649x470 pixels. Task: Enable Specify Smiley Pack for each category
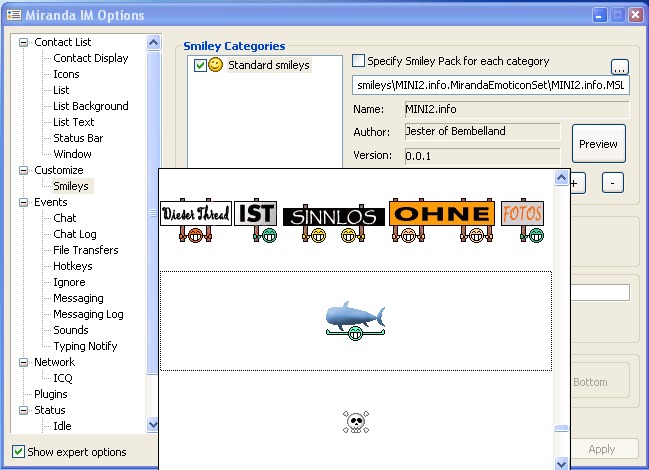[x=360, y=62]
